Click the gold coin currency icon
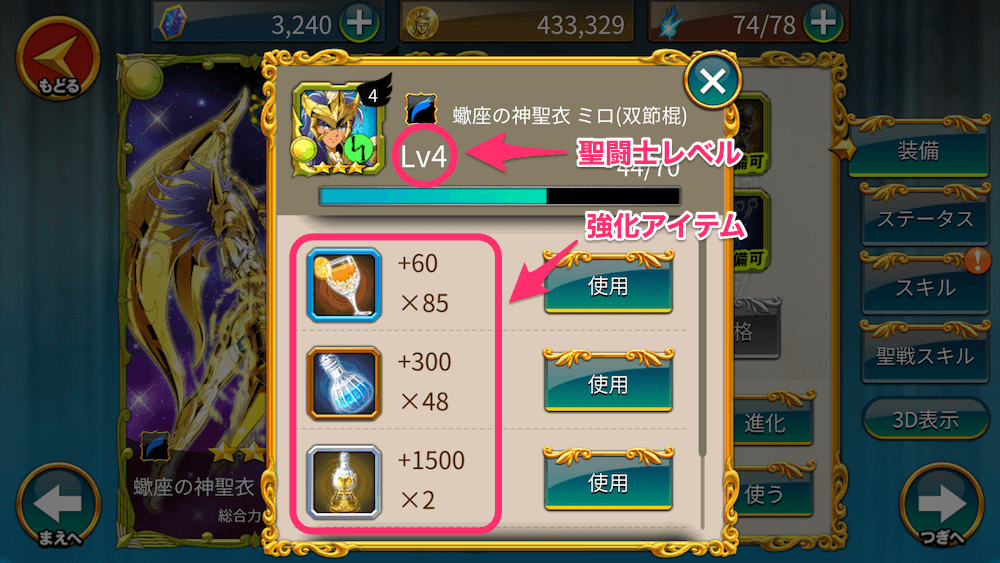The height and width of the screenshot is (563, 1000). 422,24
